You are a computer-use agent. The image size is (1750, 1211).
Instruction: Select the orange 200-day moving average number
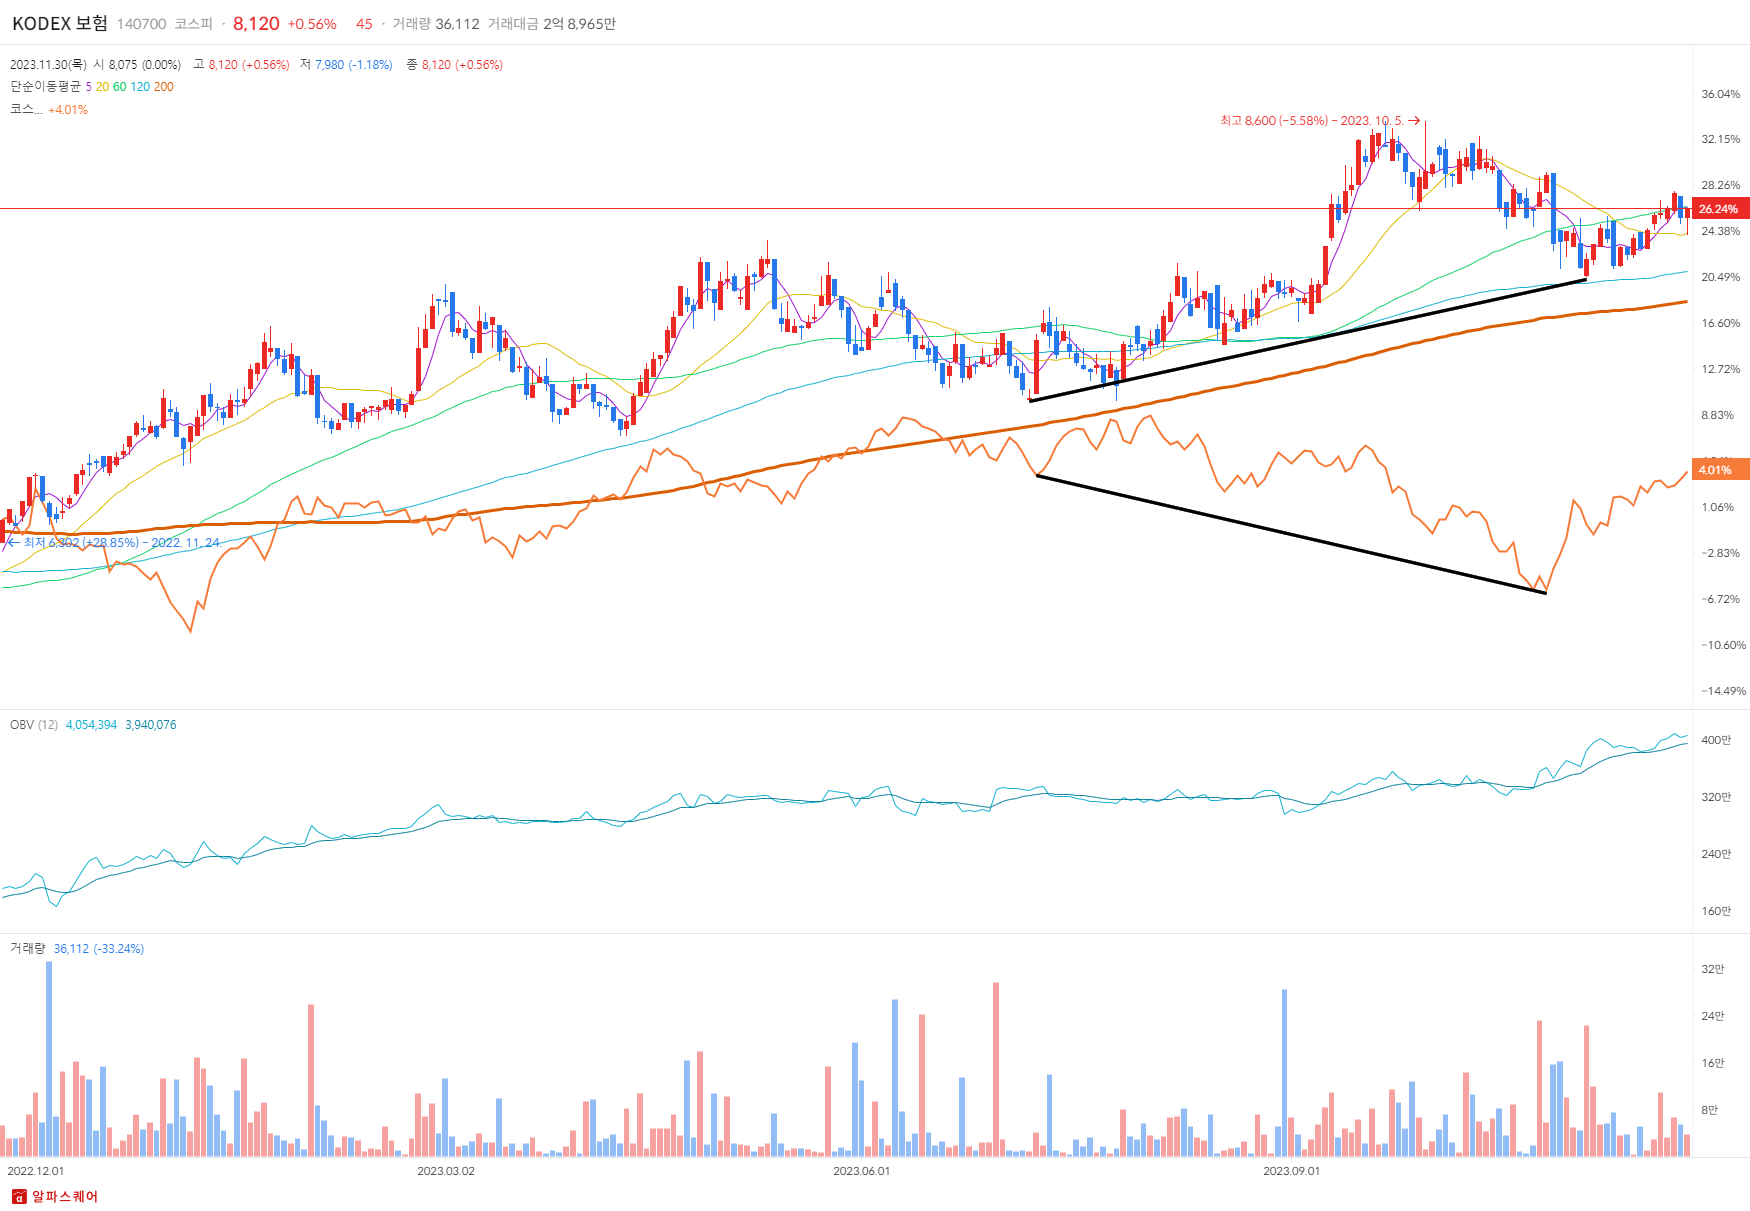click(x=164, y=87)
